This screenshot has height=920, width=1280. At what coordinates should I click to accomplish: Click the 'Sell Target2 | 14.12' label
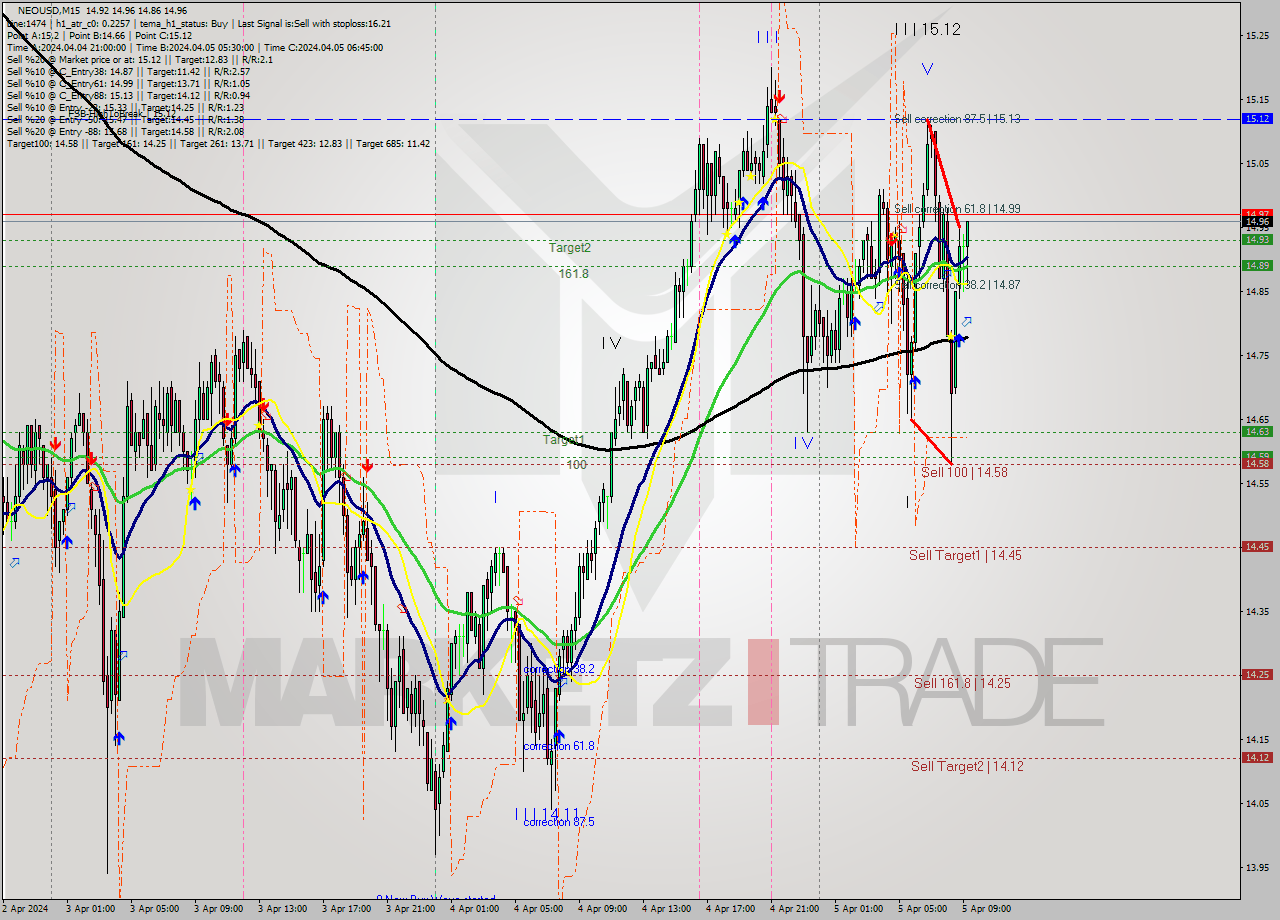click(967, 766)
